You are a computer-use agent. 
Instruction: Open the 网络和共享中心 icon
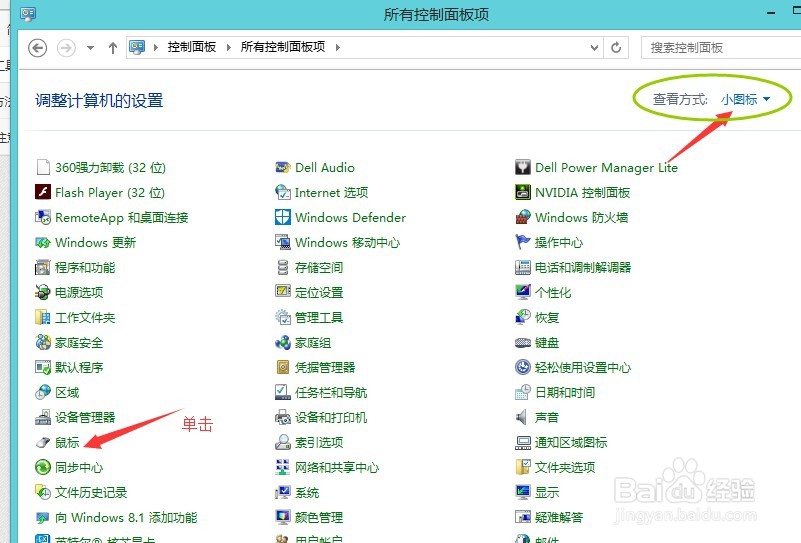click(282, 467)
